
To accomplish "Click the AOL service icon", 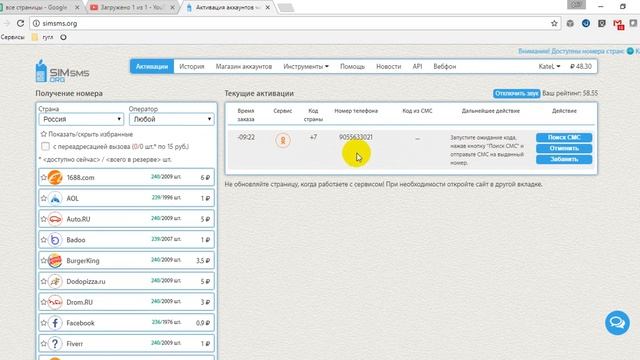I will [55, 198].
